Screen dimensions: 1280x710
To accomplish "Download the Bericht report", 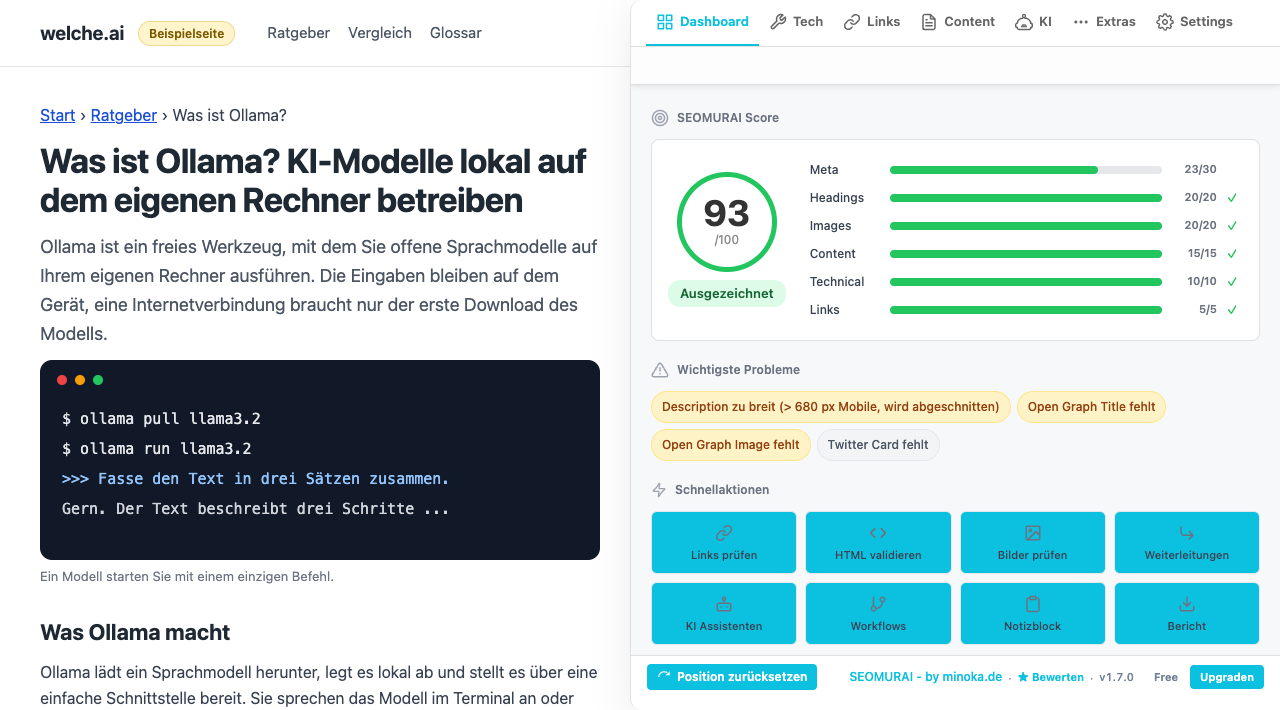I will tap(1187, 614).
